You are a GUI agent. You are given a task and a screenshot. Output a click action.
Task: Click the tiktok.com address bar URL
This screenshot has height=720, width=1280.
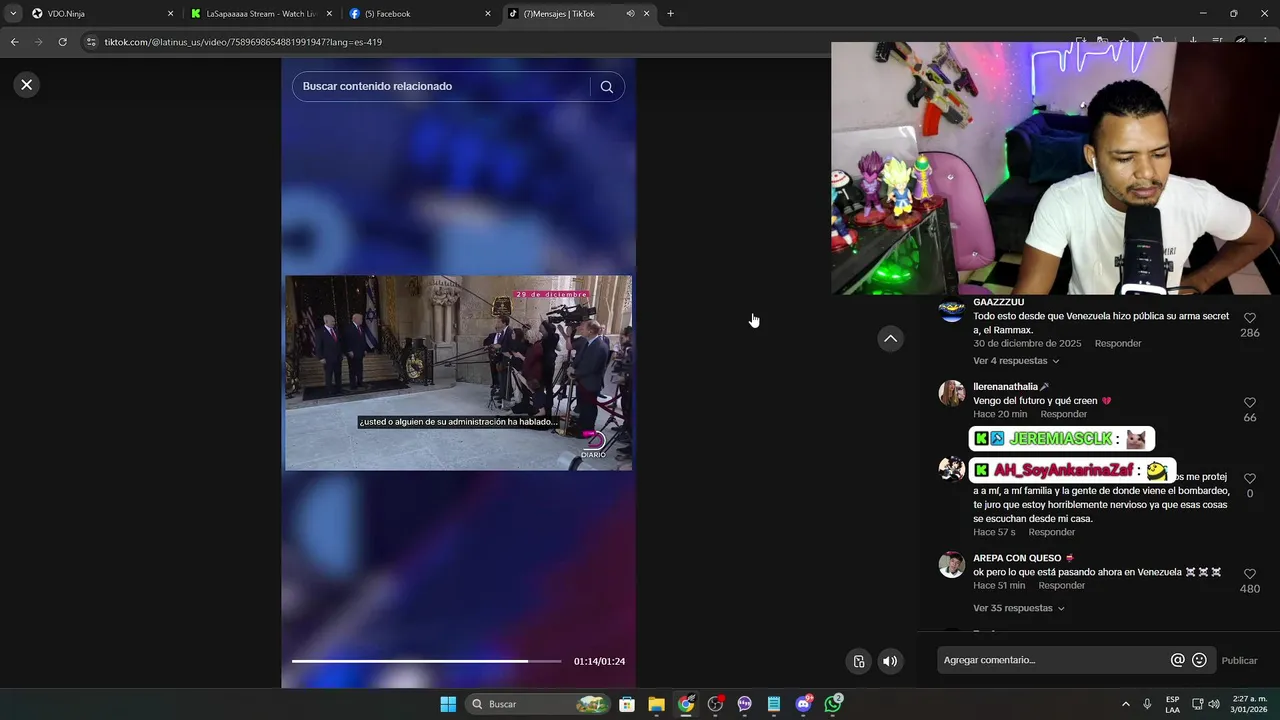coord(243,42)
